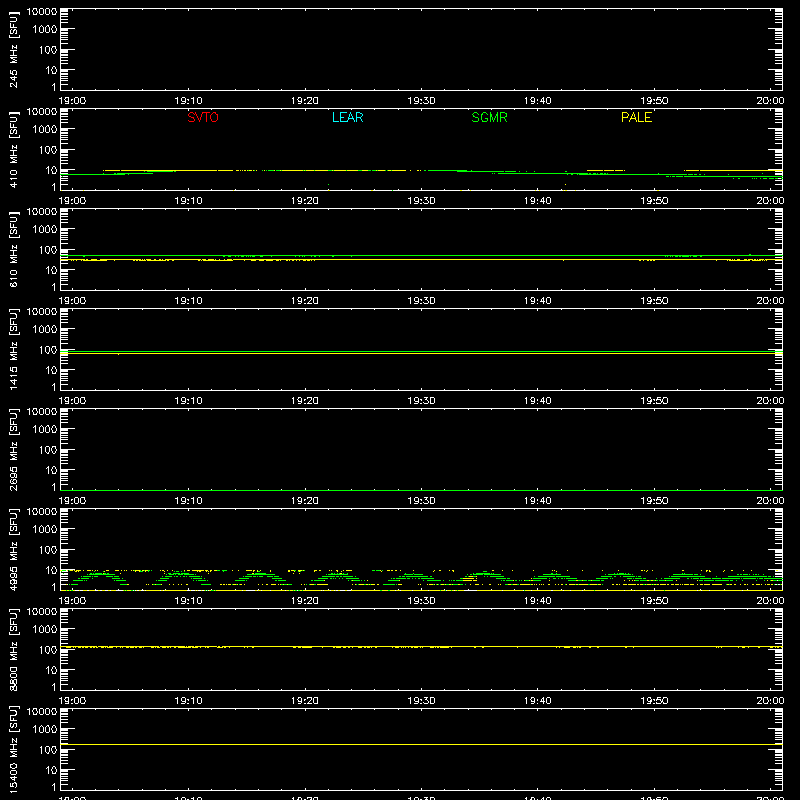The height and width of the screenshot is (800, 800).
Task: Click 19:40 label under the 410 MHz plot
Action: [x=537, y=201]
